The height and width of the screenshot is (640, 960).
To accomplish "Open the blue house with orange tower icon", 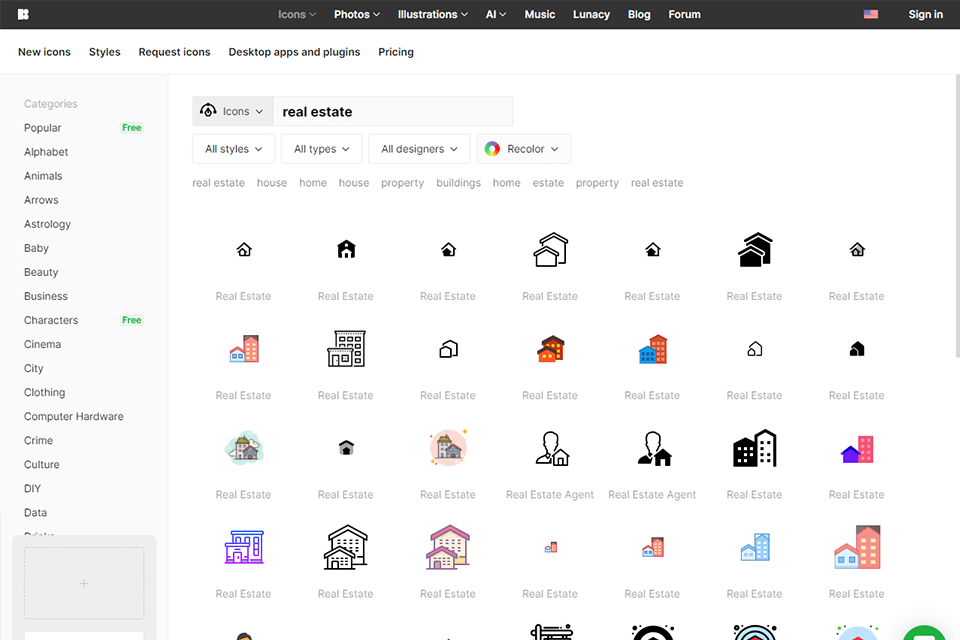I will (x=653, y=348).
